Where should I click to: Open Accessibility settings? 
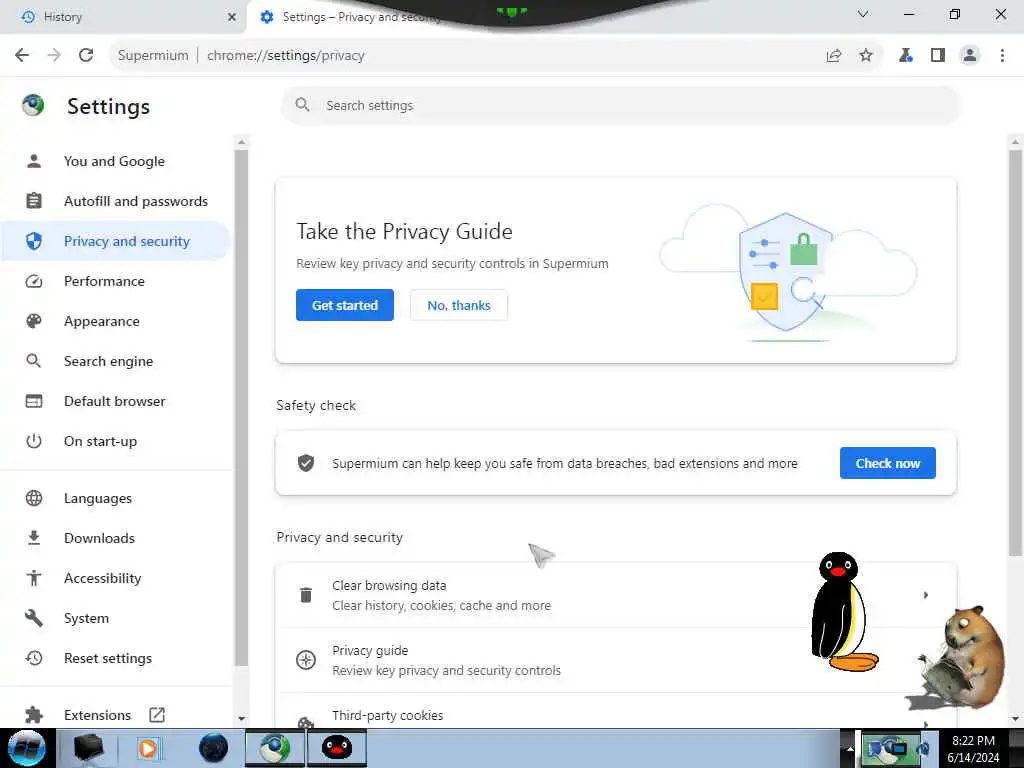tap(116, 578)
